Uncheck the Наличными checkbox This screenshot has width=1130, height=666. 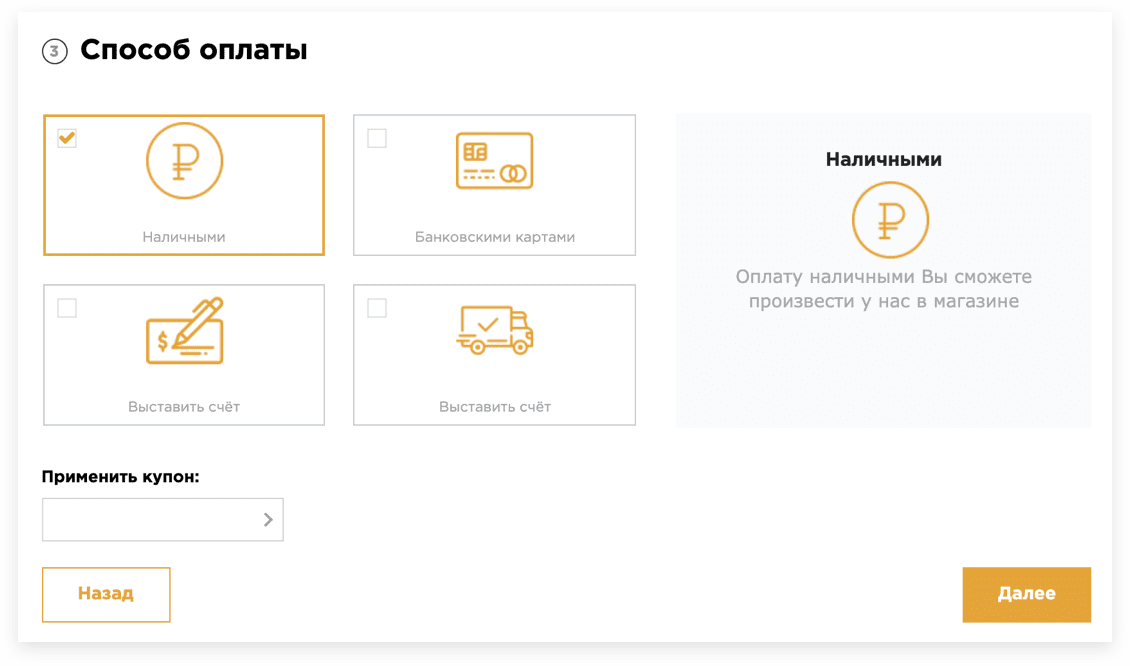coord(67,138)
